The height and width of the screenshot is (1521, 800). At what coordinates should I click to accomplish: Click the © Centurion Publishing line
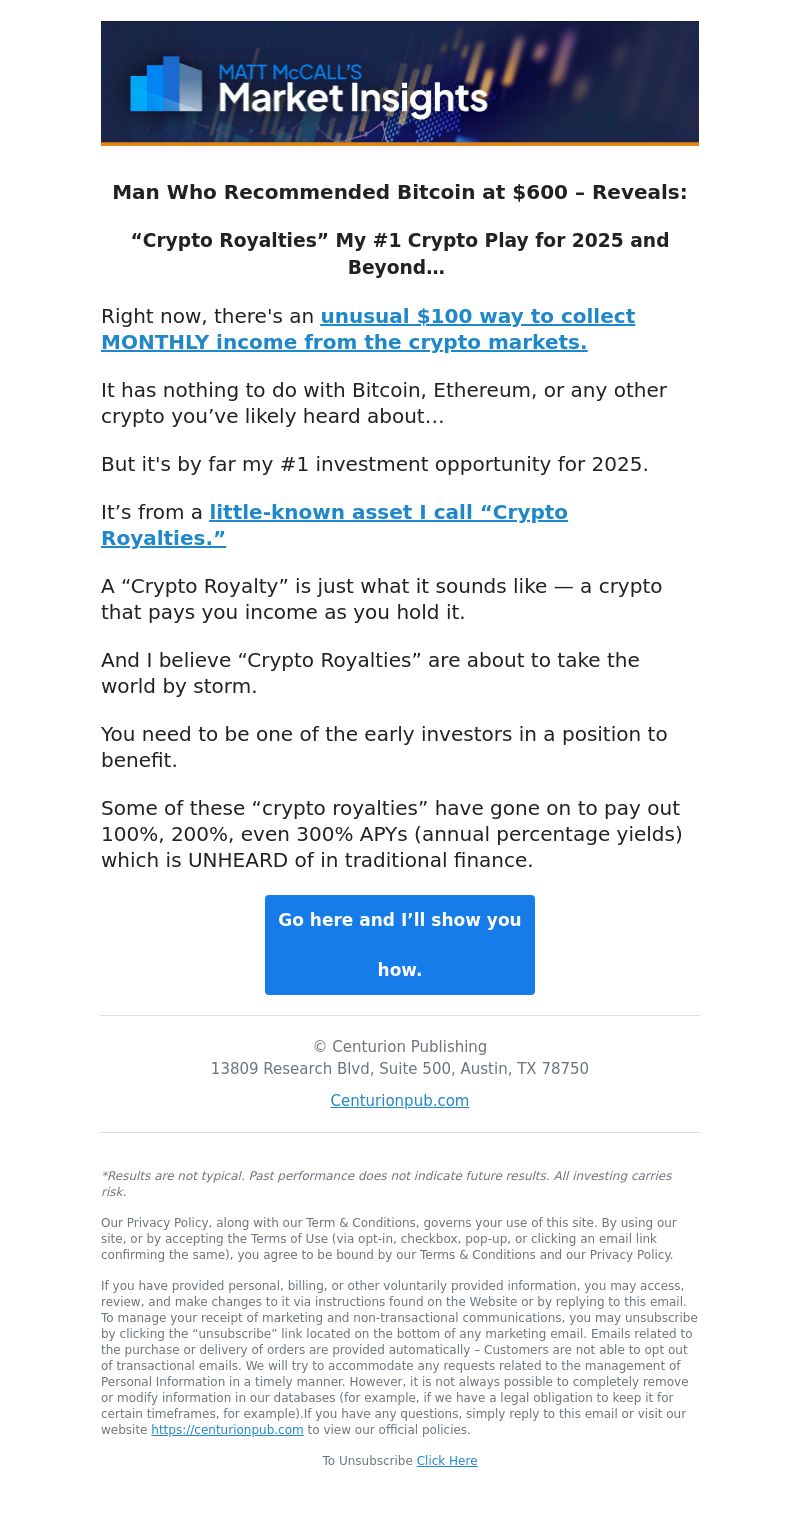[400, 1047]
